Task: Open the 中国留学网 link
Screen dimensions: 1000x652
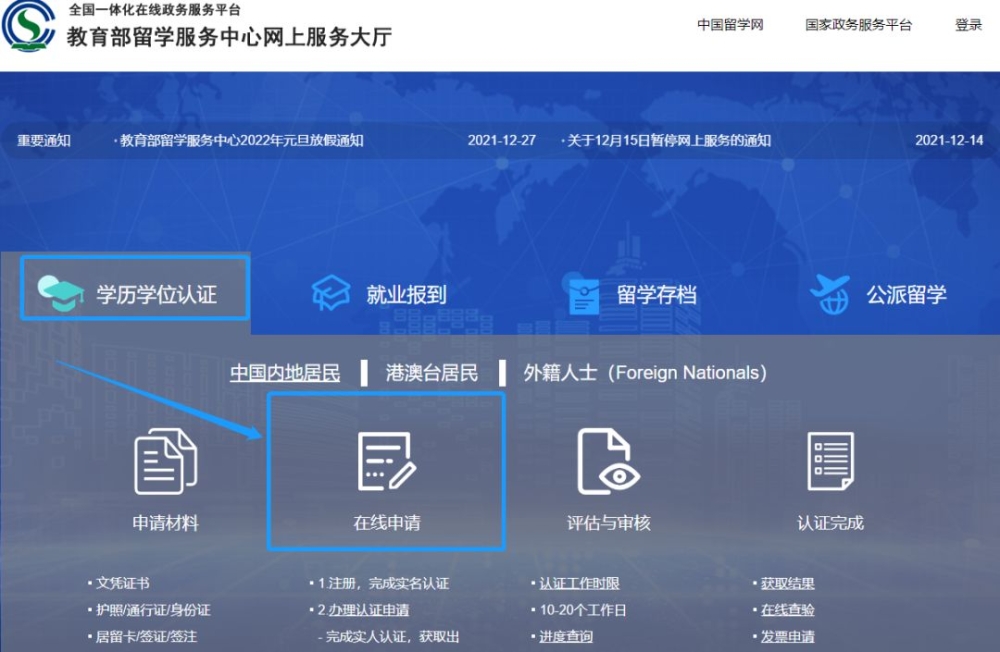Action: click(730, 25)
